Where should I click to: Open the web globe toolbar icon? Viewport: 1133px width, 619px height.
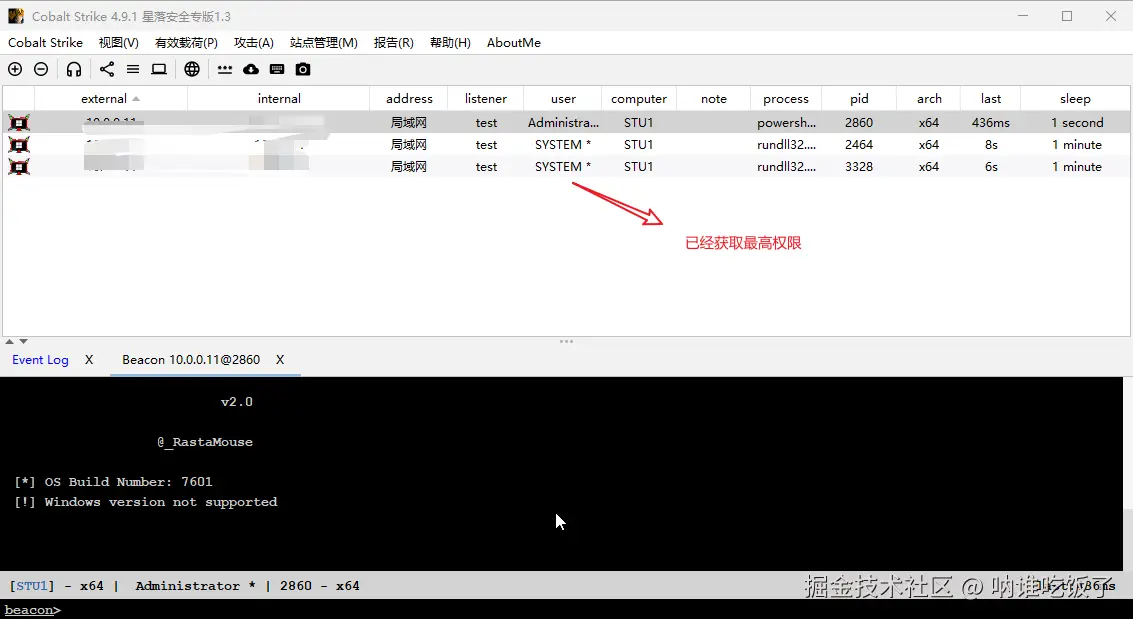191,69
